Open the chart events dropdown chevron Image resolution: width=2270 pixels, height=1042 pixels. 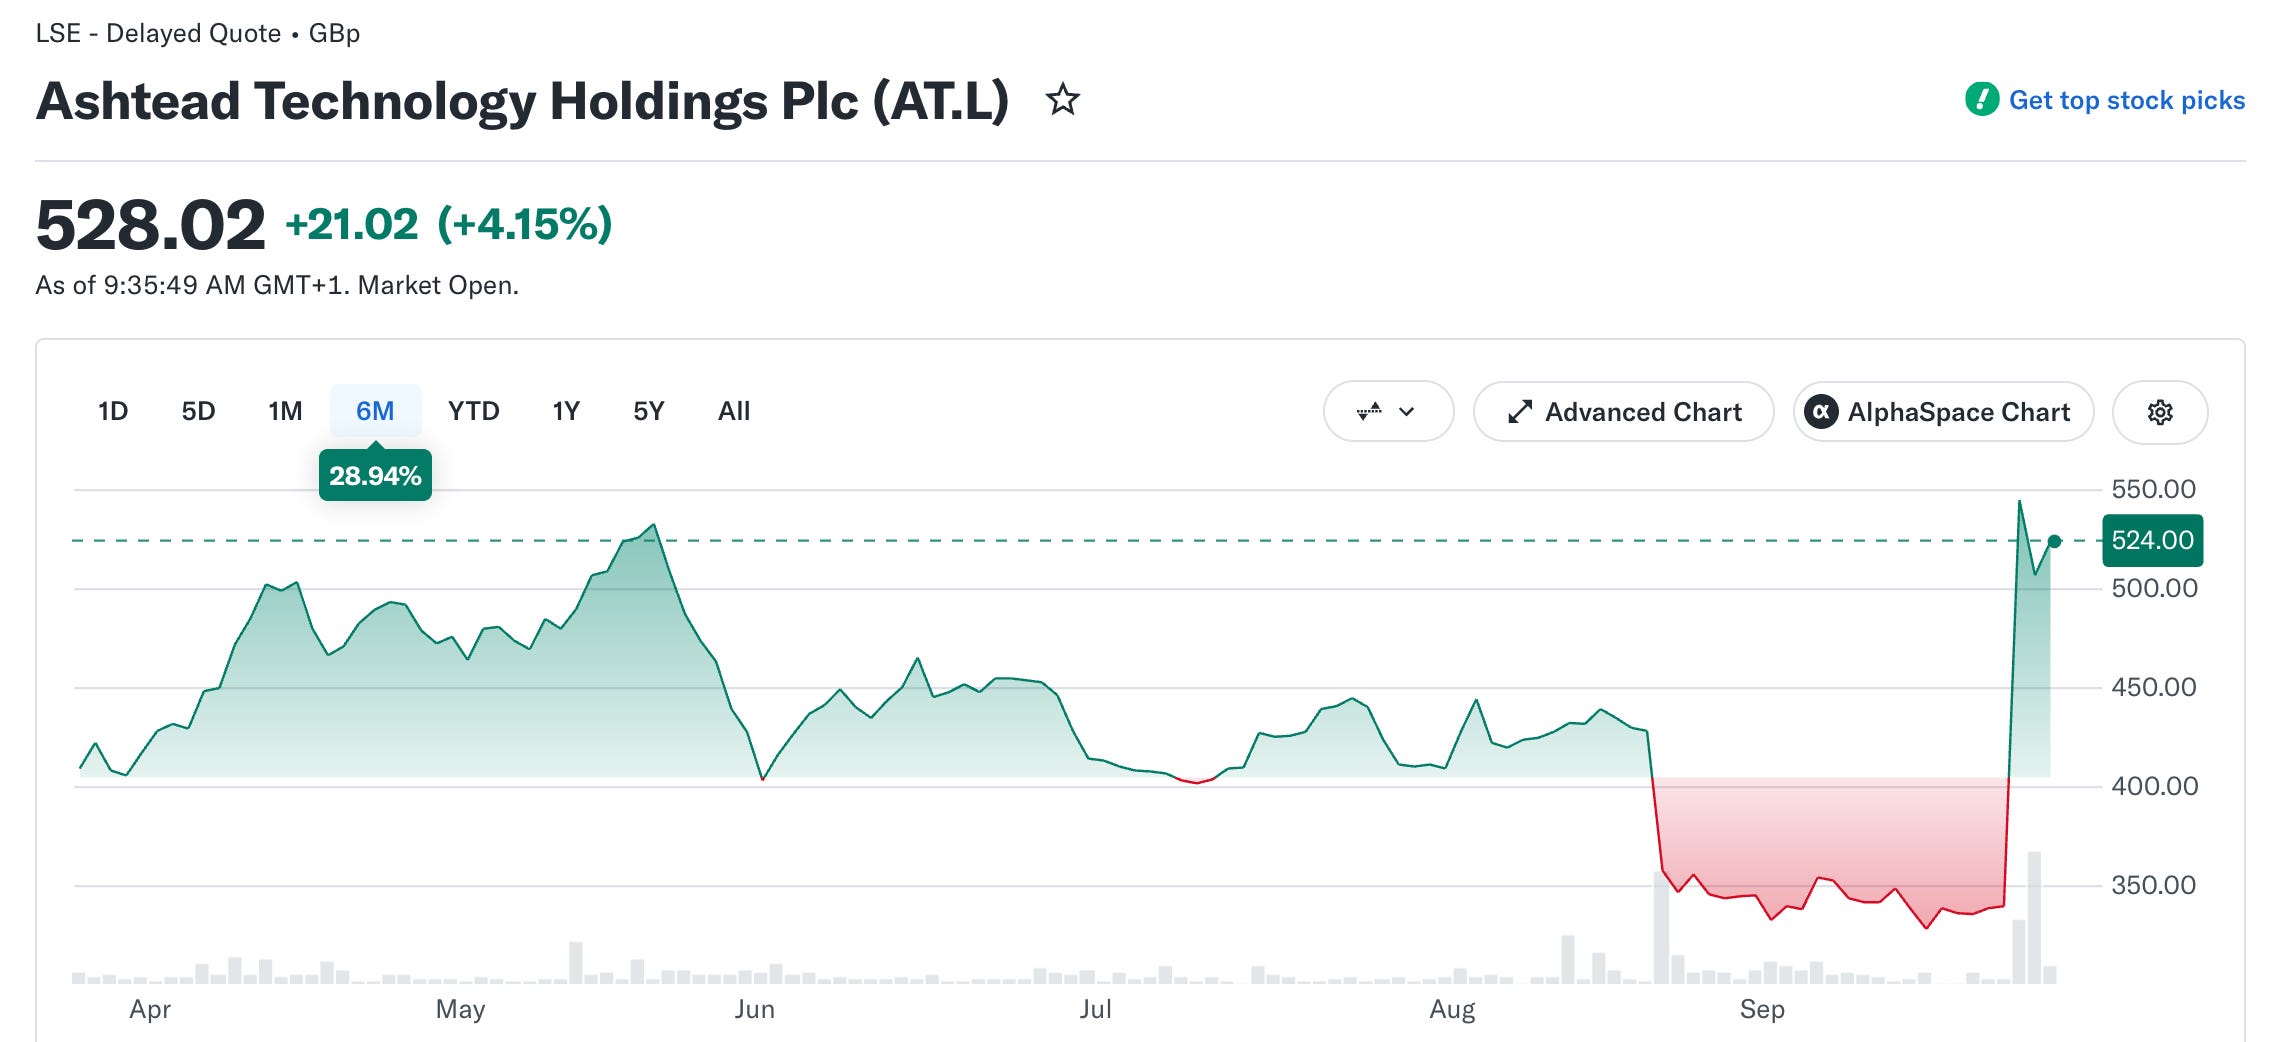coord(1407,411)
